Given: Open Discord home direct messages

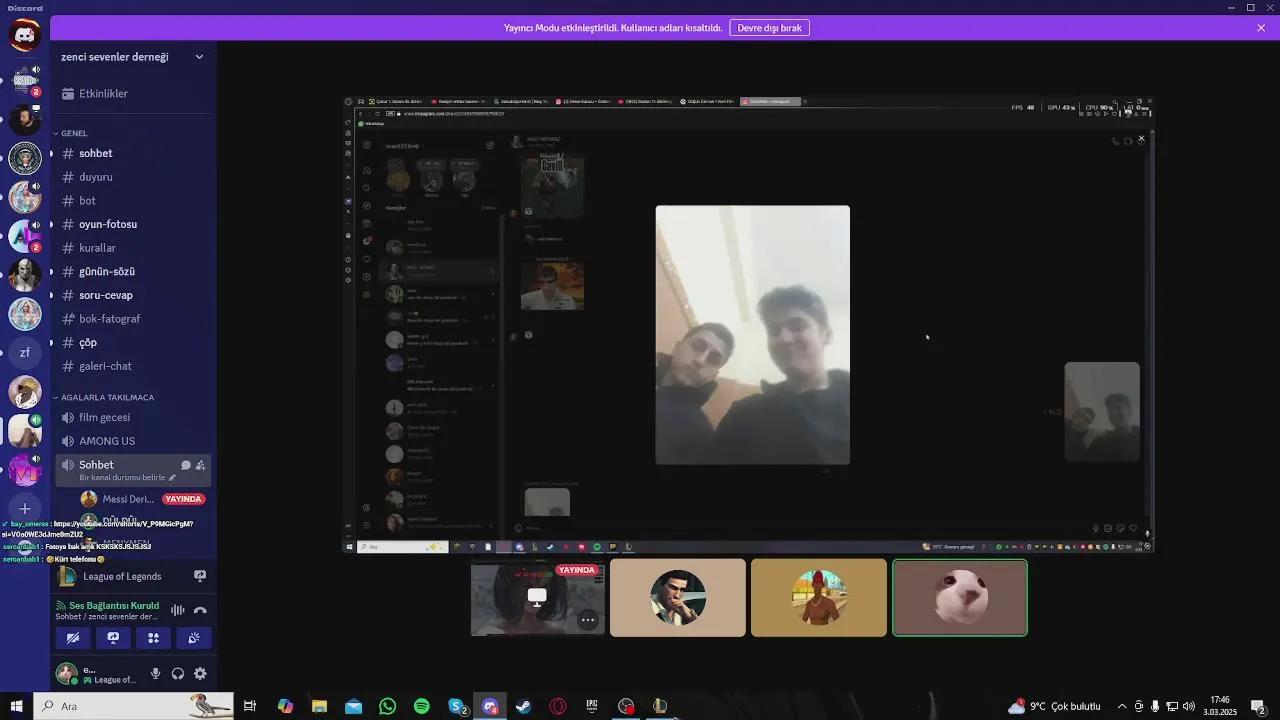Looking at the screenshot, I should point(25,35).
